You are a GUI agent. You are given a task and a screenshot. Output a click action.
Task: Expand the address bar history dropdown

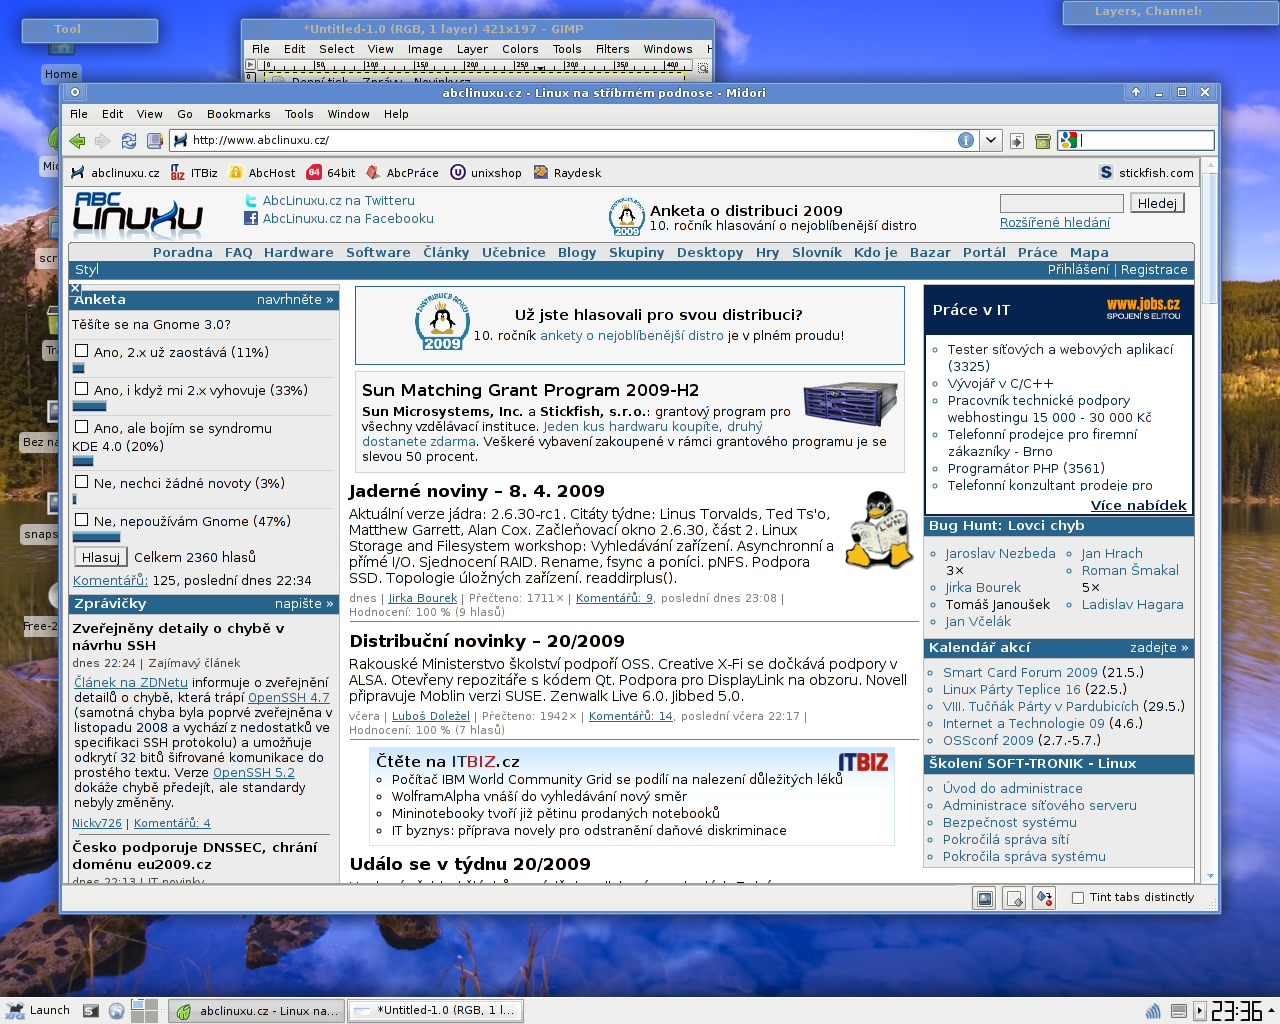(x=991, y=141)
